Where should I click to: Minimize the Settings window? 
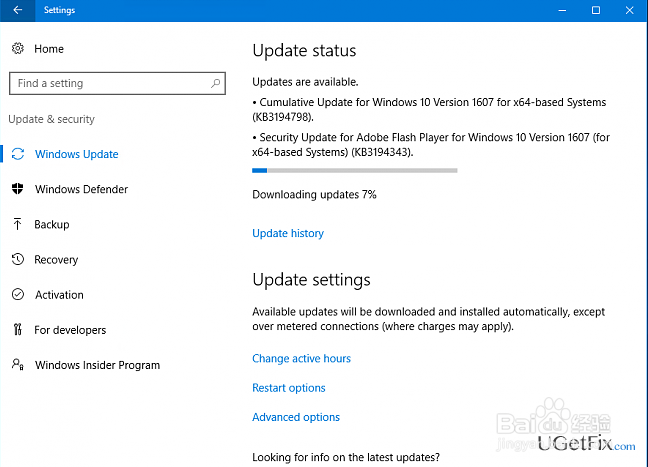click(x=562, y=10)
